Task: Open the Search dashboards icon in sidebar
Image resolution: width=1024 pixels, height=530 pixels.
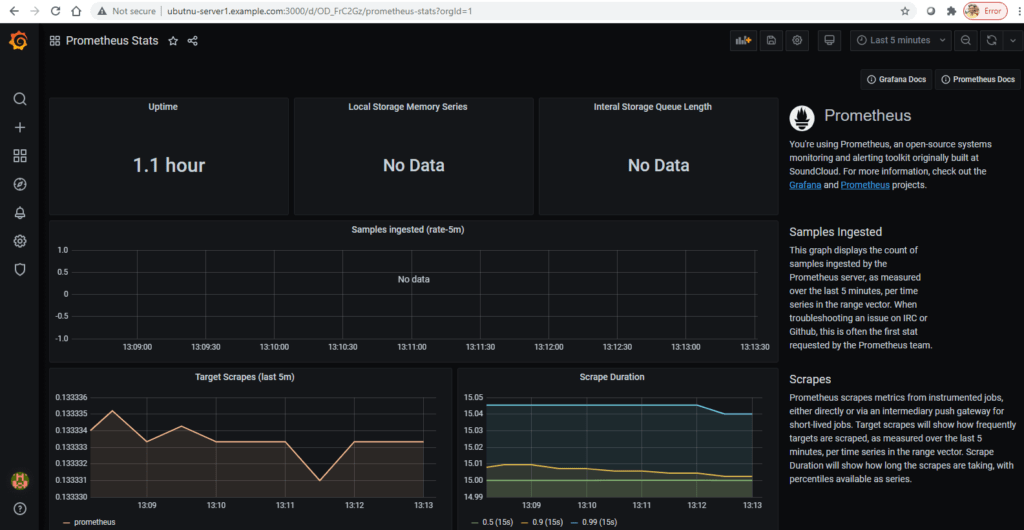Action: point(20,99)
